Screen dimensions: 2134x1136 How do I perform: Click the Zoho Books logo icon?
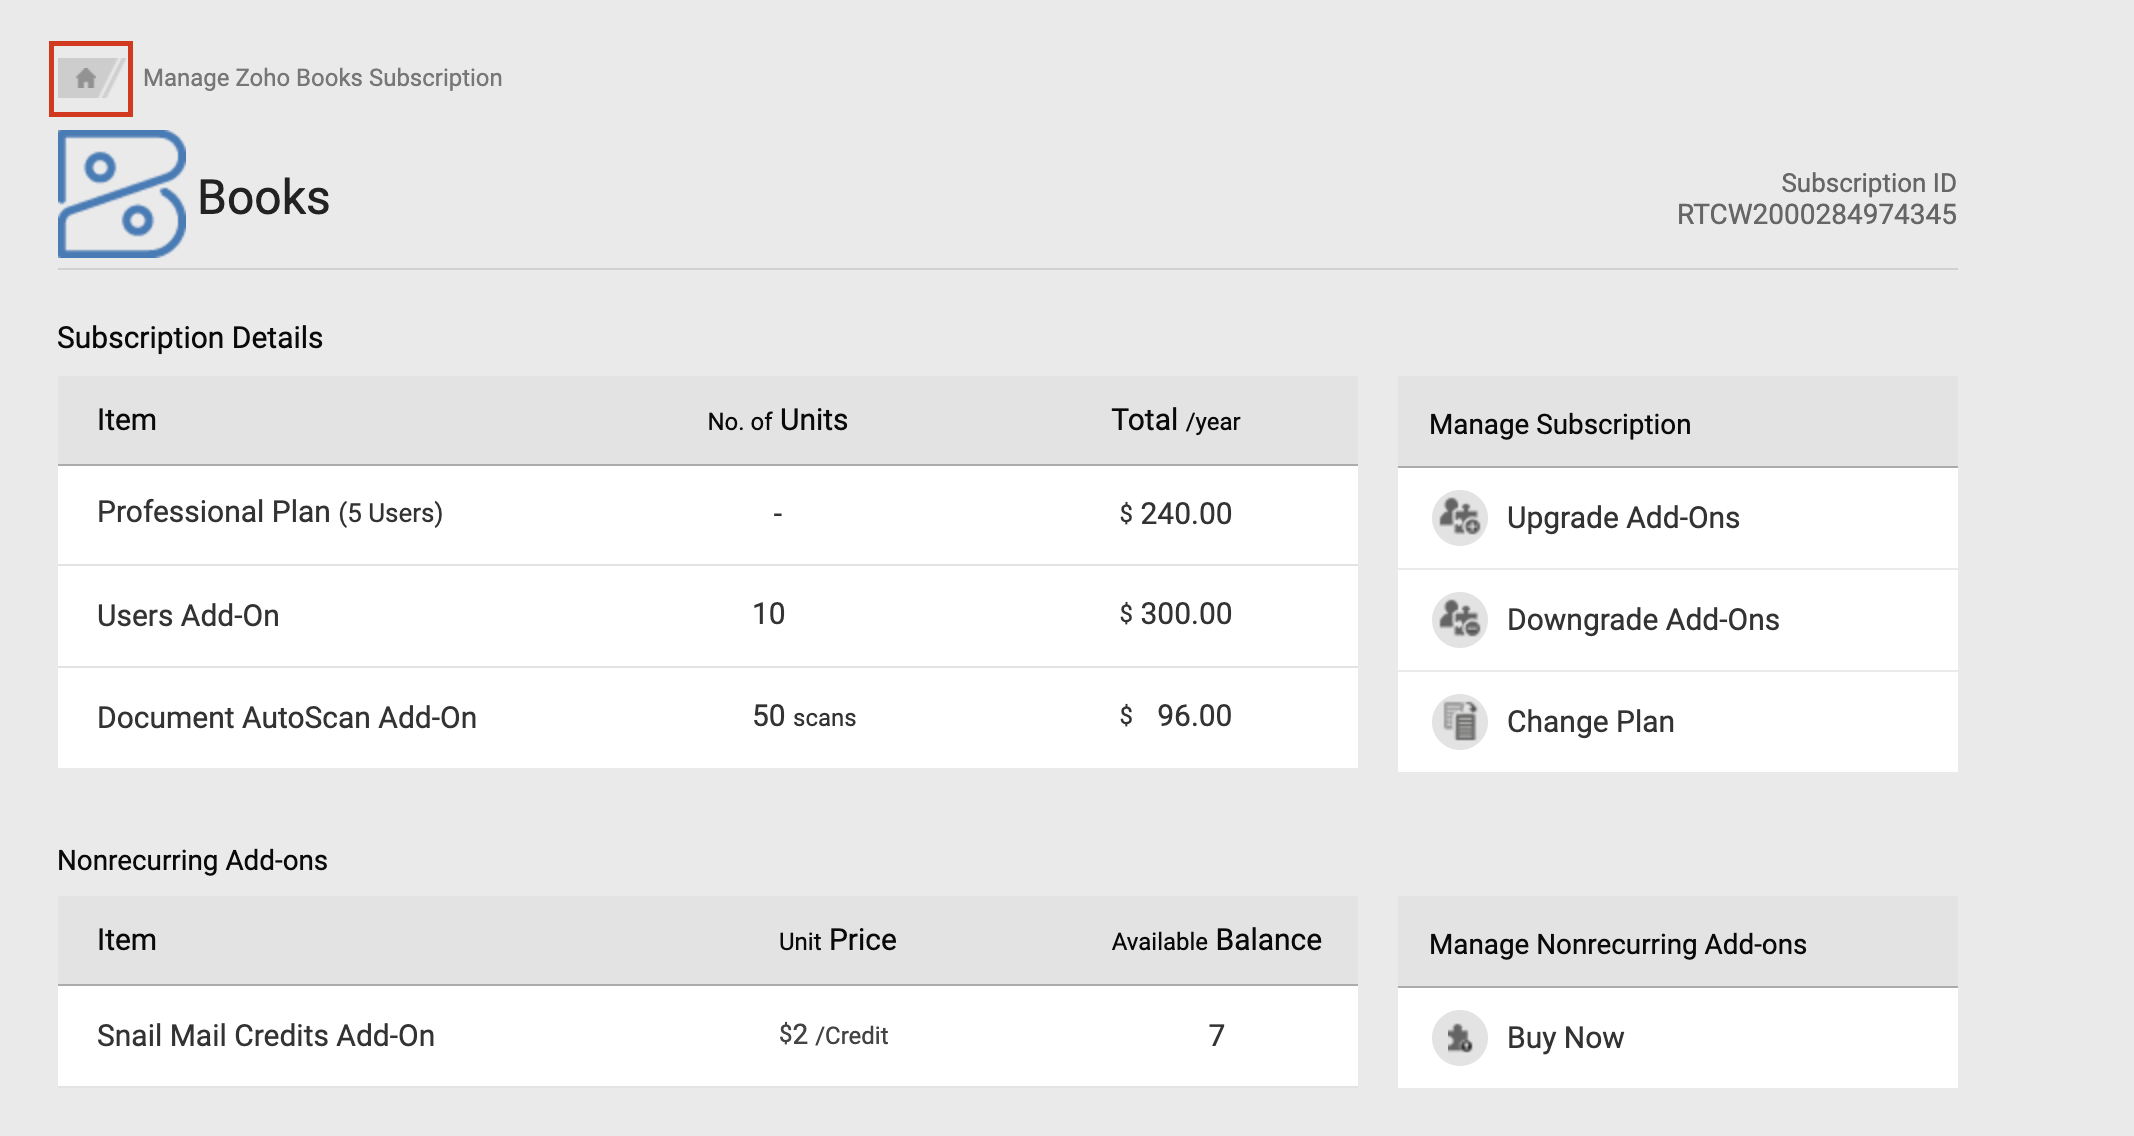121,194
